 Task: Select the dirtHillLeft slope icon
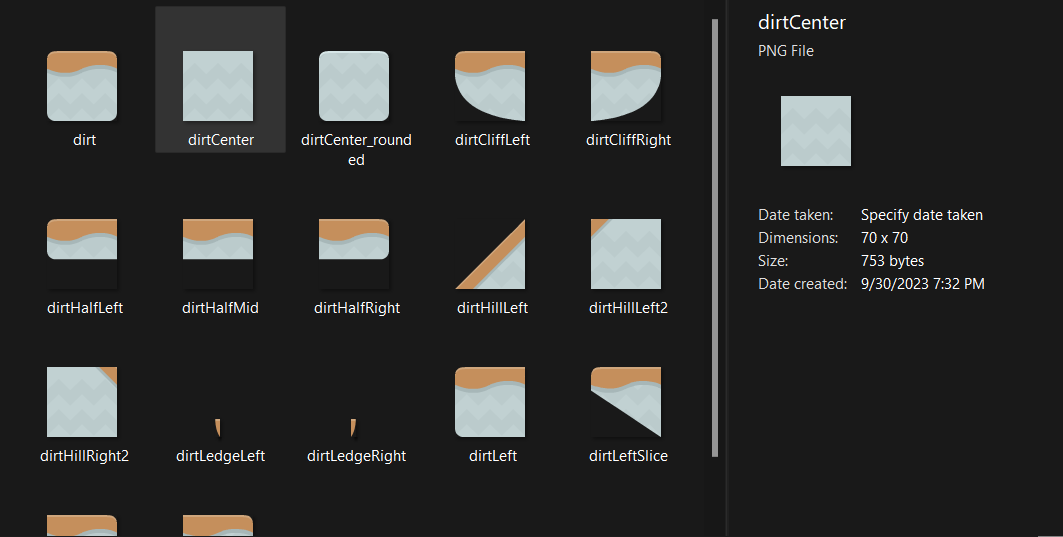(490, 254)
